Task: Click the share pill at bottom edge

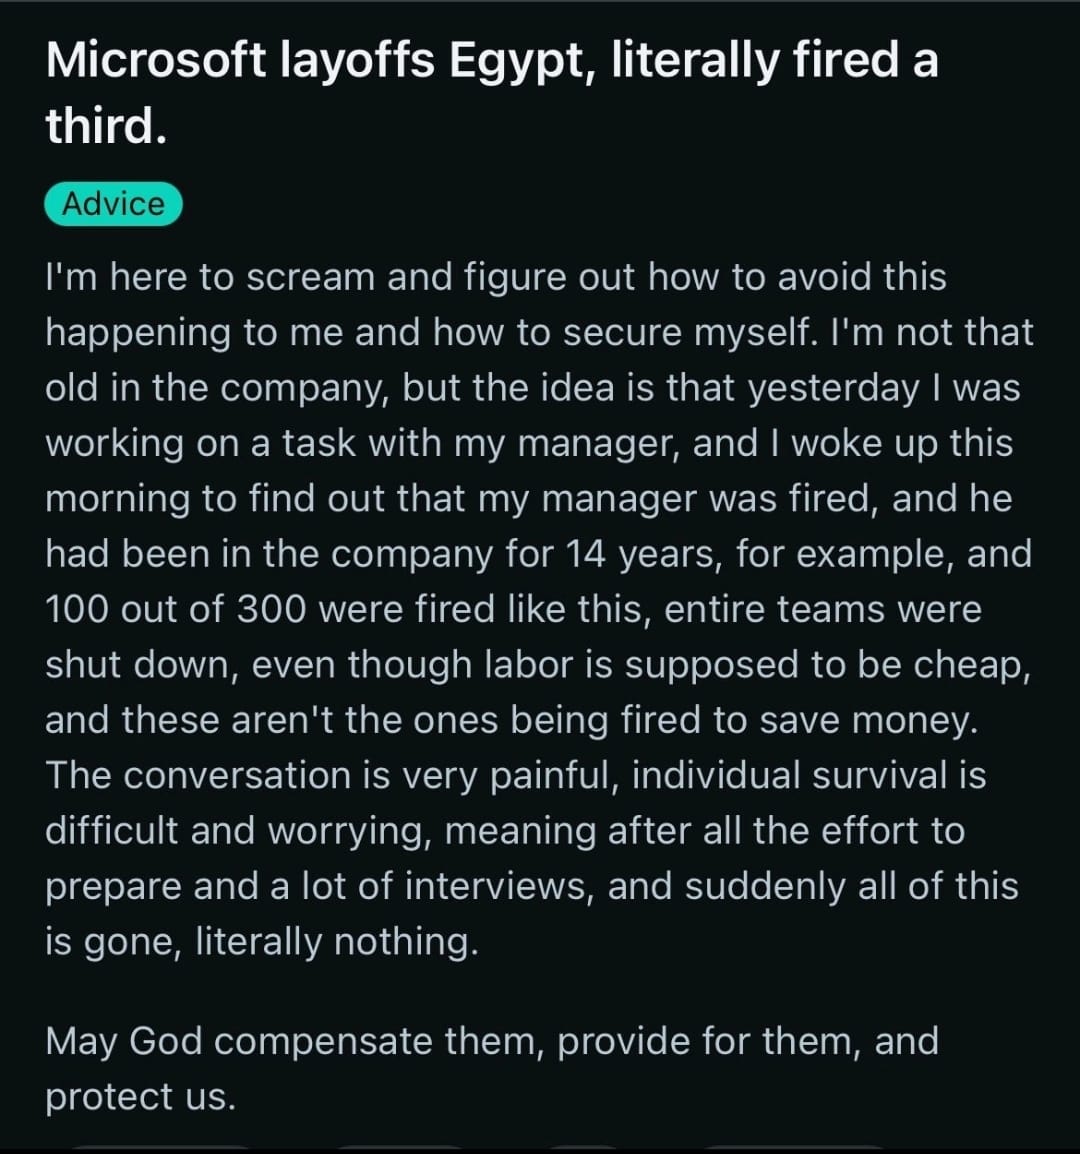Action: click(795, 1150)
